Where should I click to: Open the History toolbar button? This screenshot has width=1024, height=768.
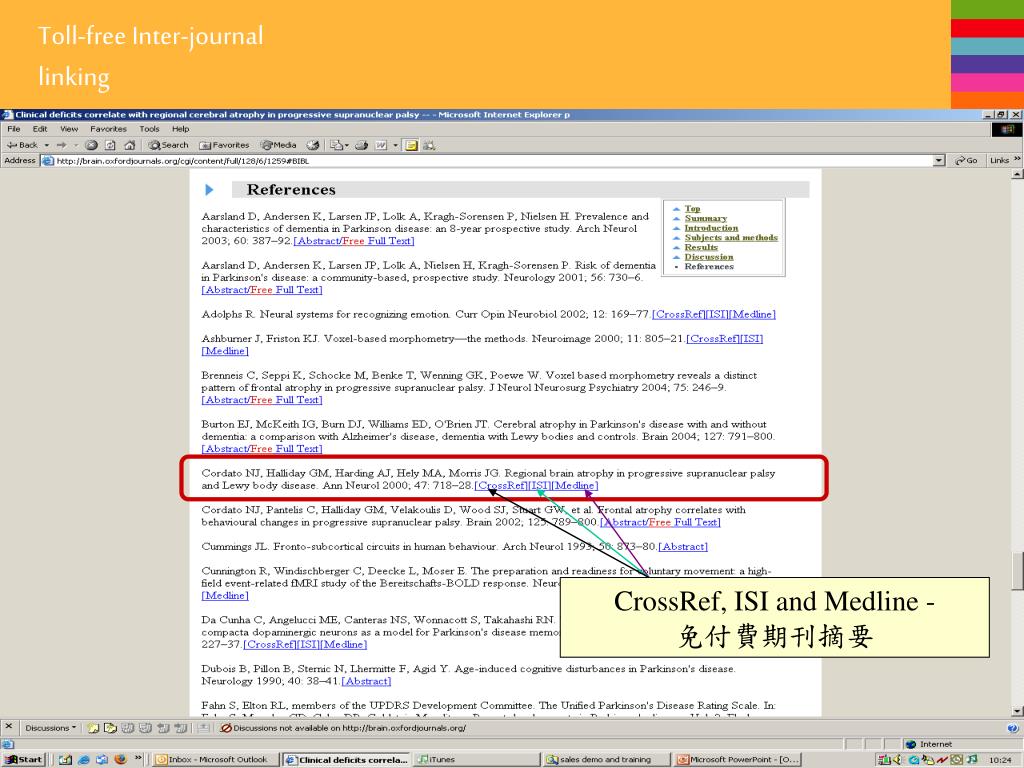click(x=313, y=145)
